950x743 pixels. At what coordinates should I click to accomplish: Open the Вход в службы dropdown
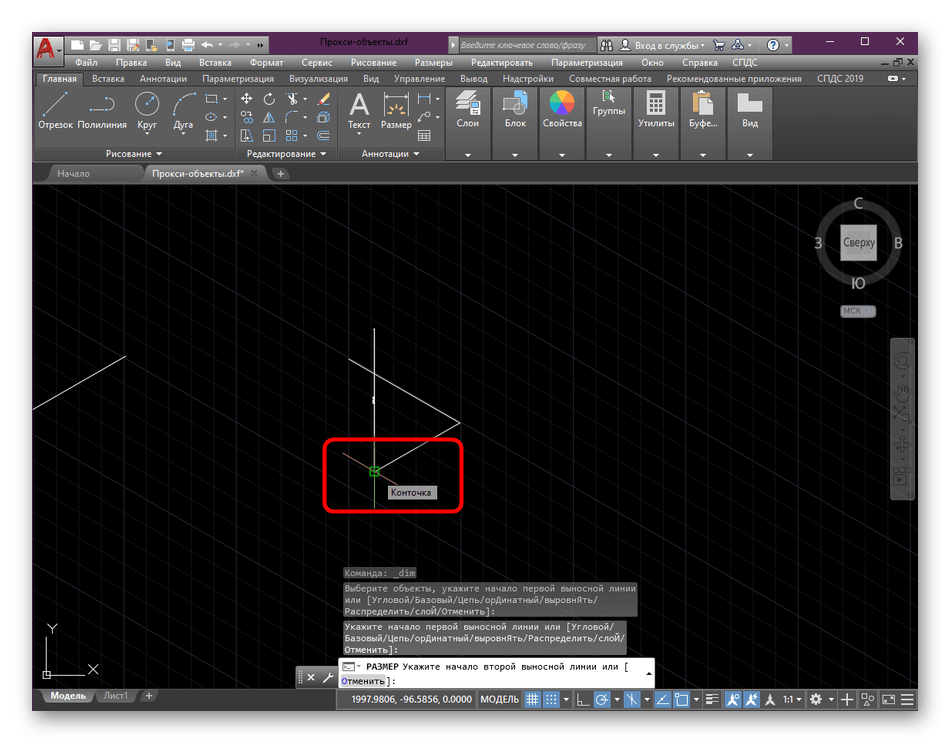(x=669, y=45)
